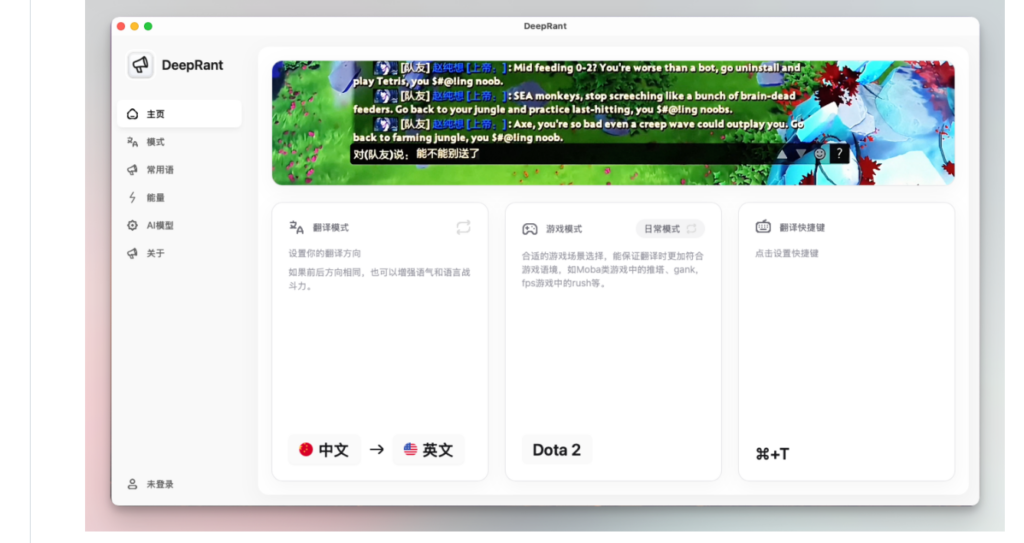Click the 游戏模式 card title
This screenshot has width=1024, height=543.
564,229
